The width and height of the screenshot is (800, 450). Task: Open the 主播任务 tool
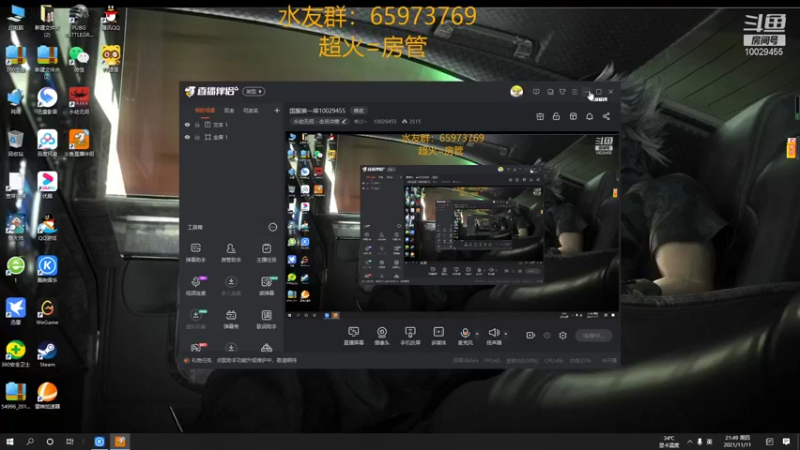[266, 253]
